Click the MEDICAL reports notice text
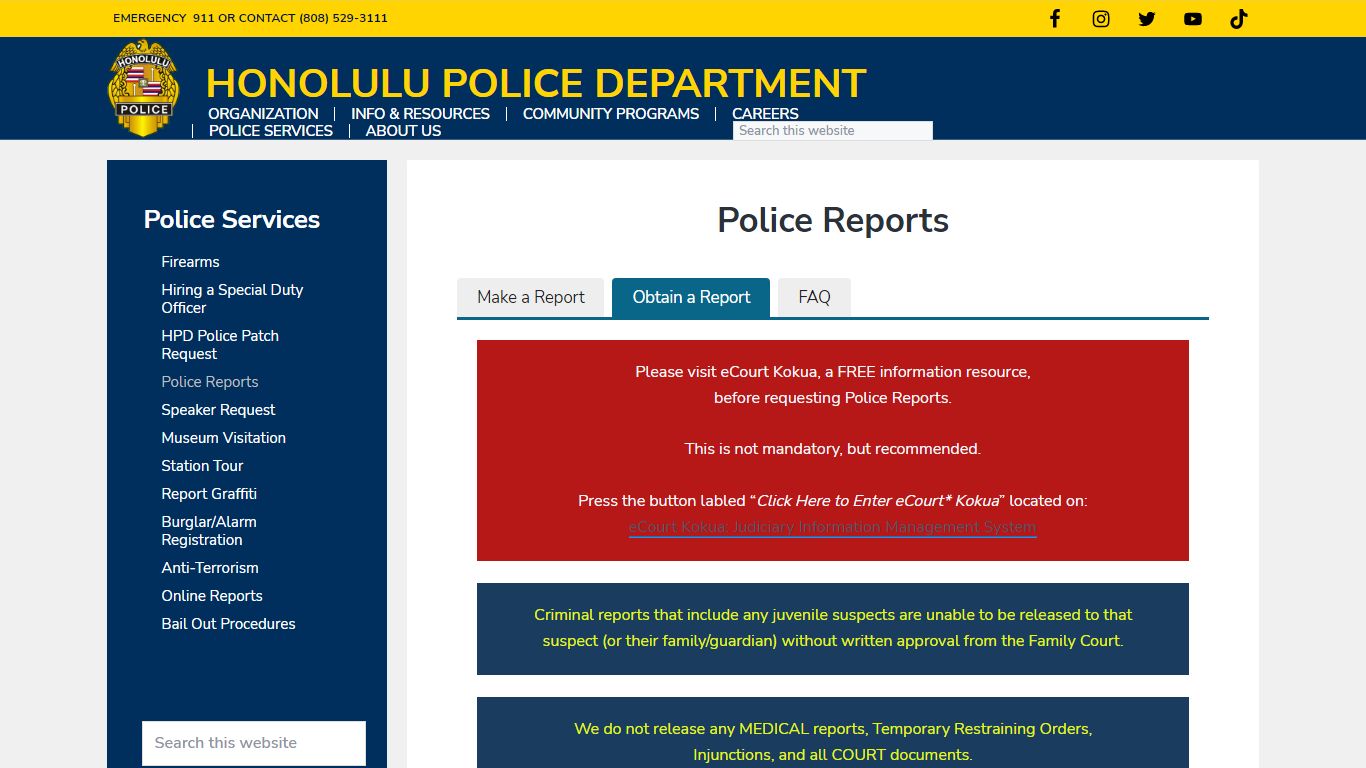The height and width of the screenshot is (768, 1366). (833, 742)
